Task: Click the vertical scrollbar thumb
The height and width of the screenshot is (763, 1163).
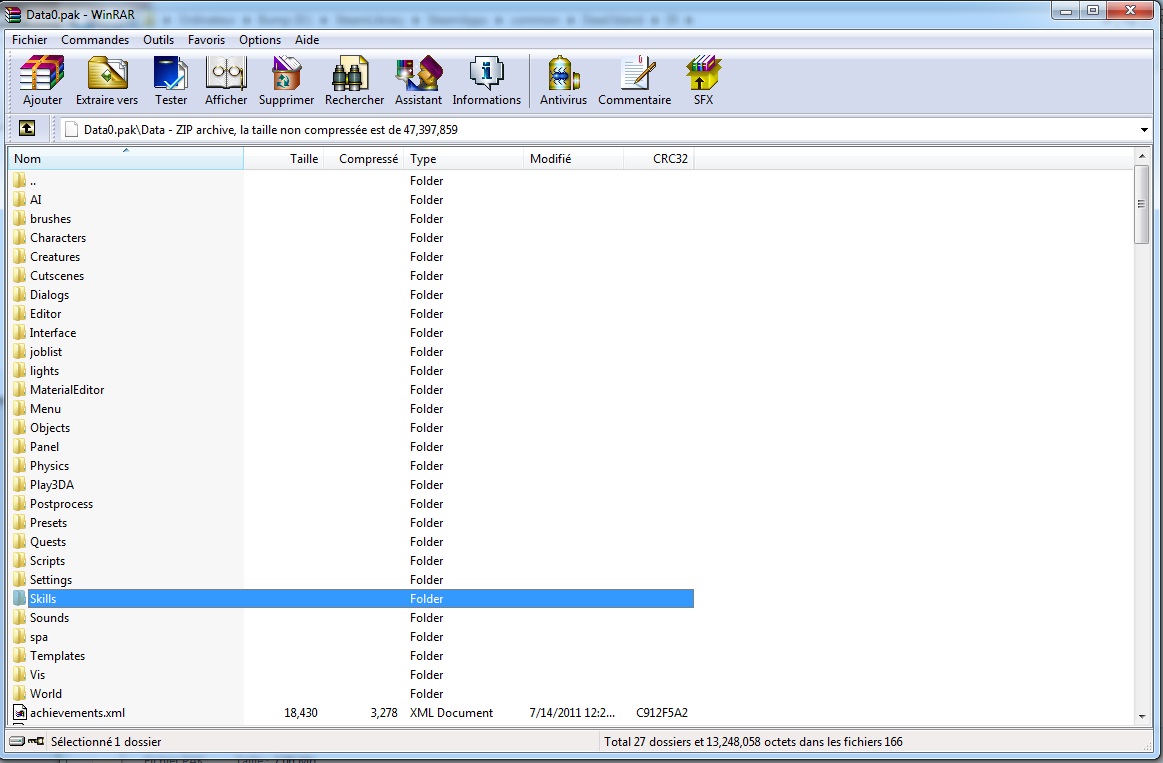Action: [x=1141, y=204]
